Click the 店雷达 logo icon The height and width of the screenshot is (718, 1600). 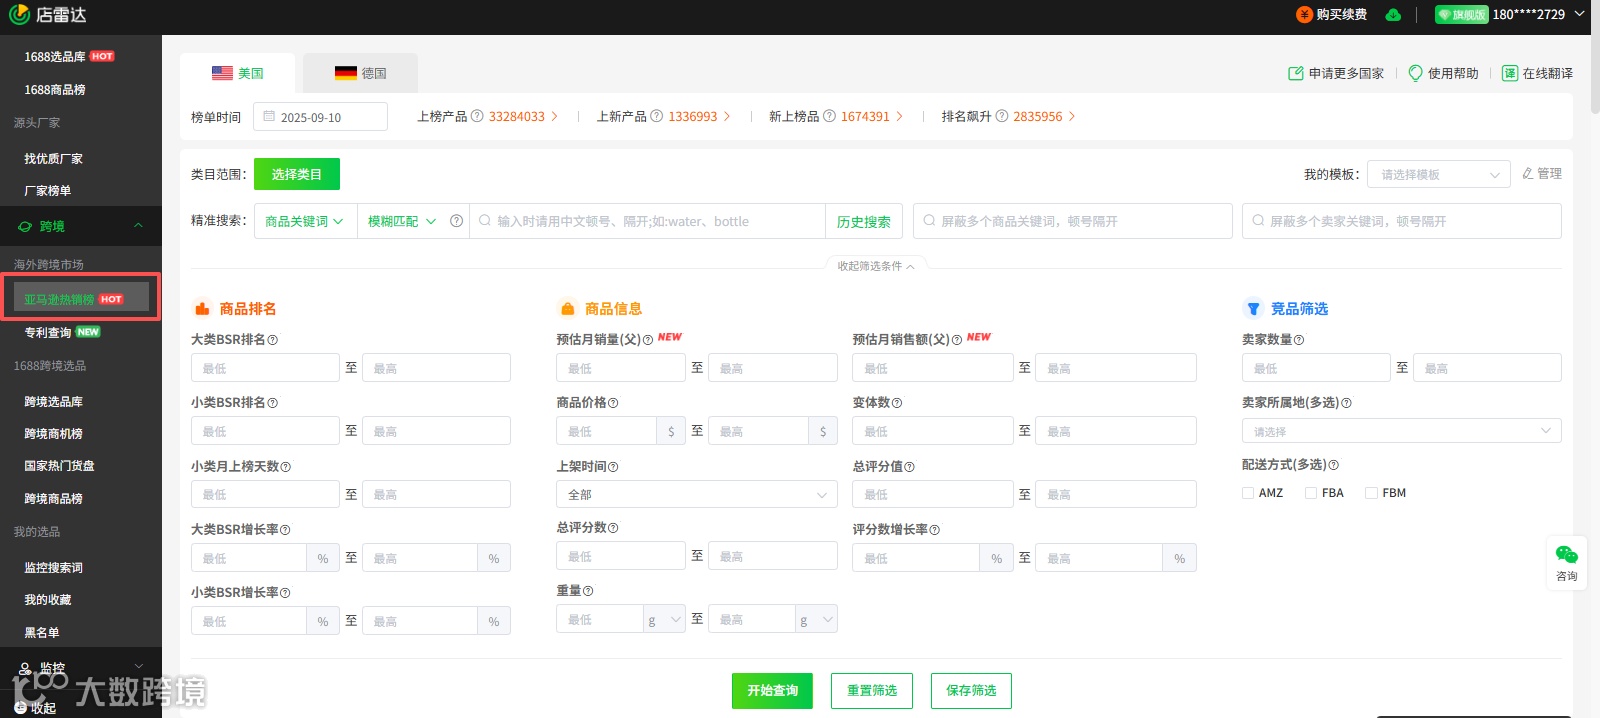18,14
